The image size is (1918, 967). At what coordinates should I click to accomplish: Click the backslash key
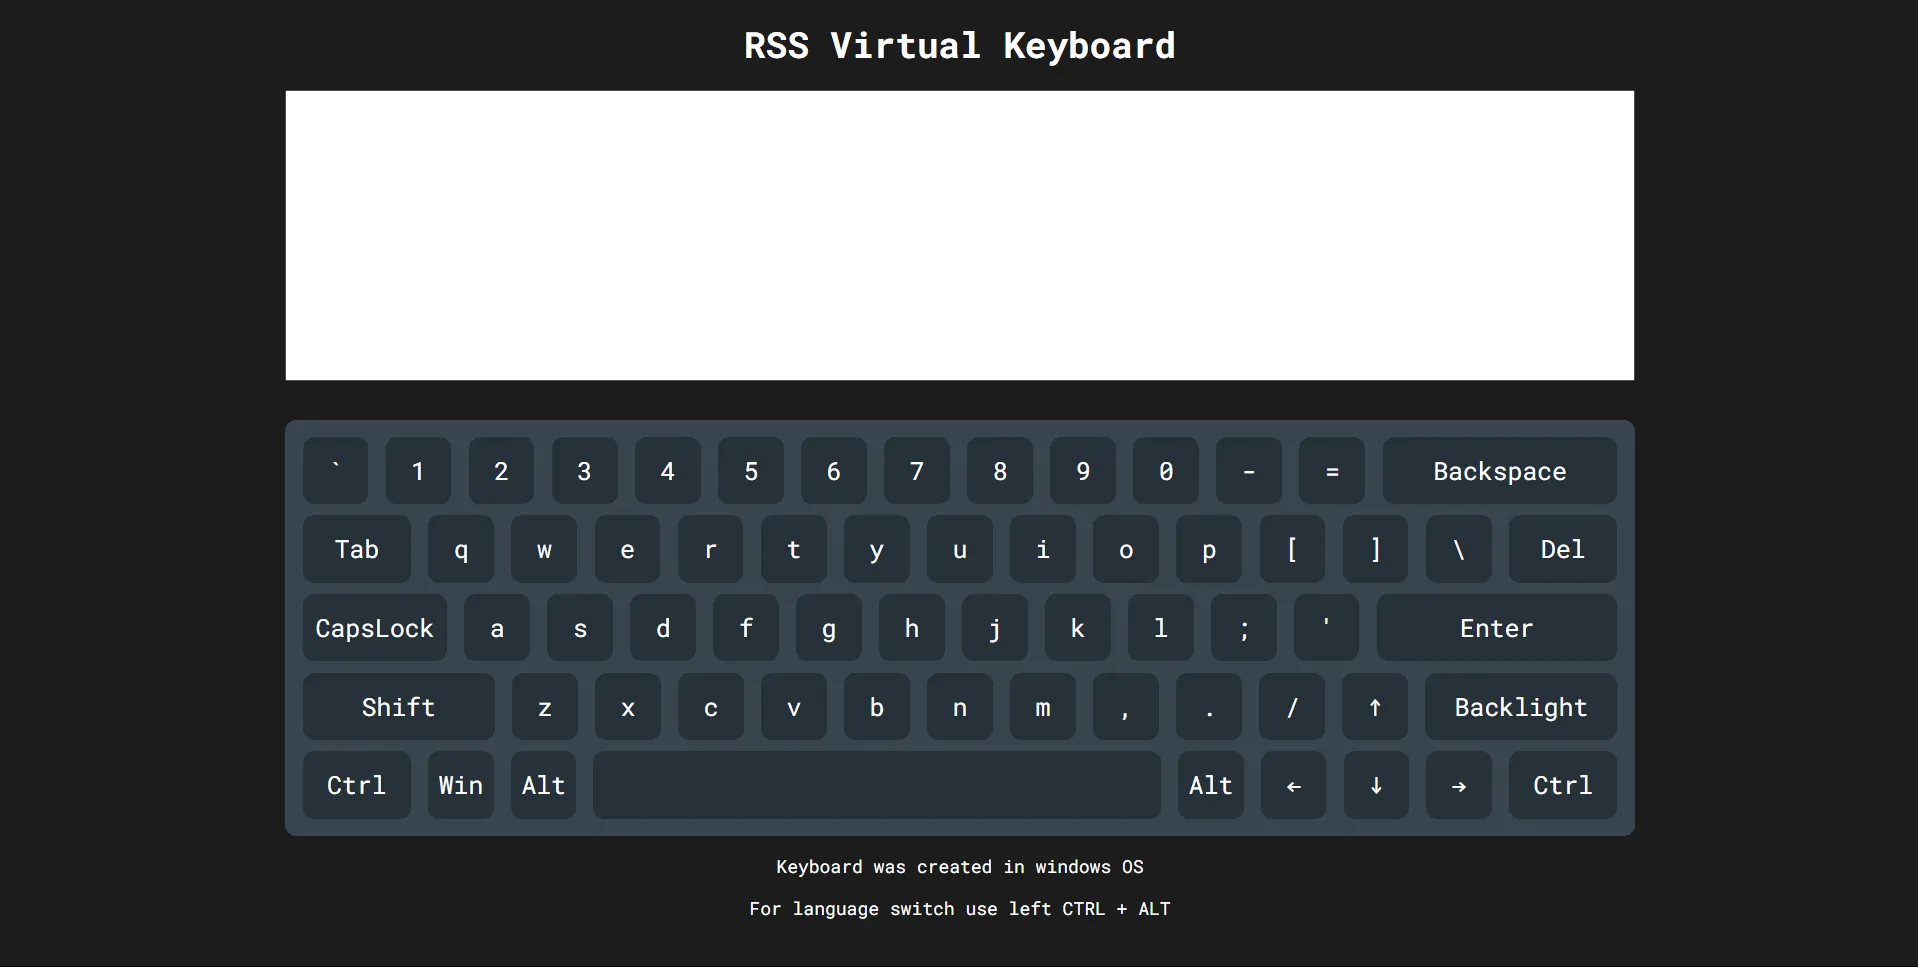click(1459, 549)
